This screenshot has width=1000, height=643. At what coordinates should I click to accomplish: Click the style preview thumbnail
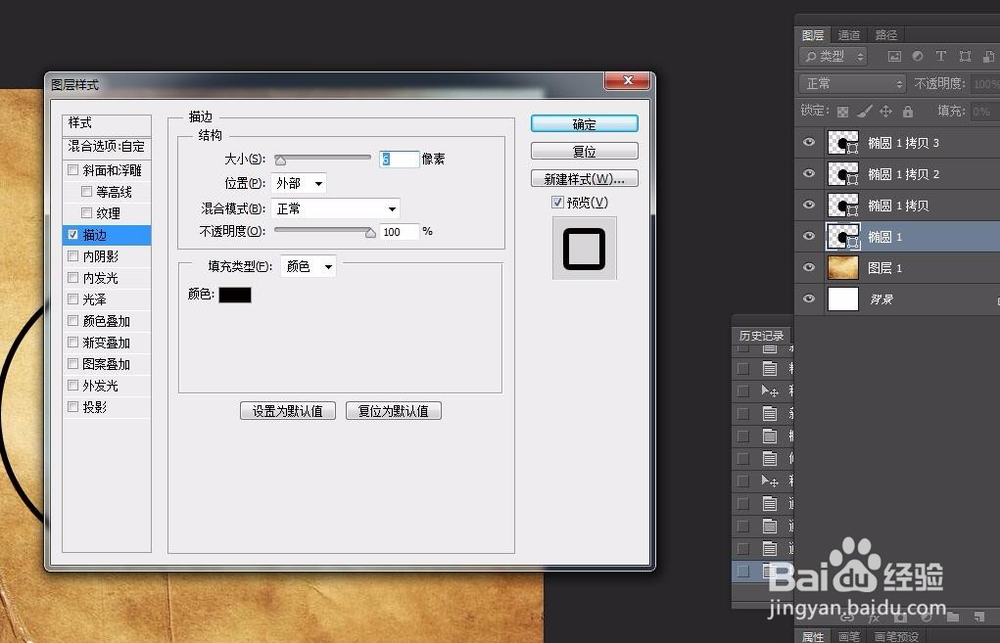584,248
